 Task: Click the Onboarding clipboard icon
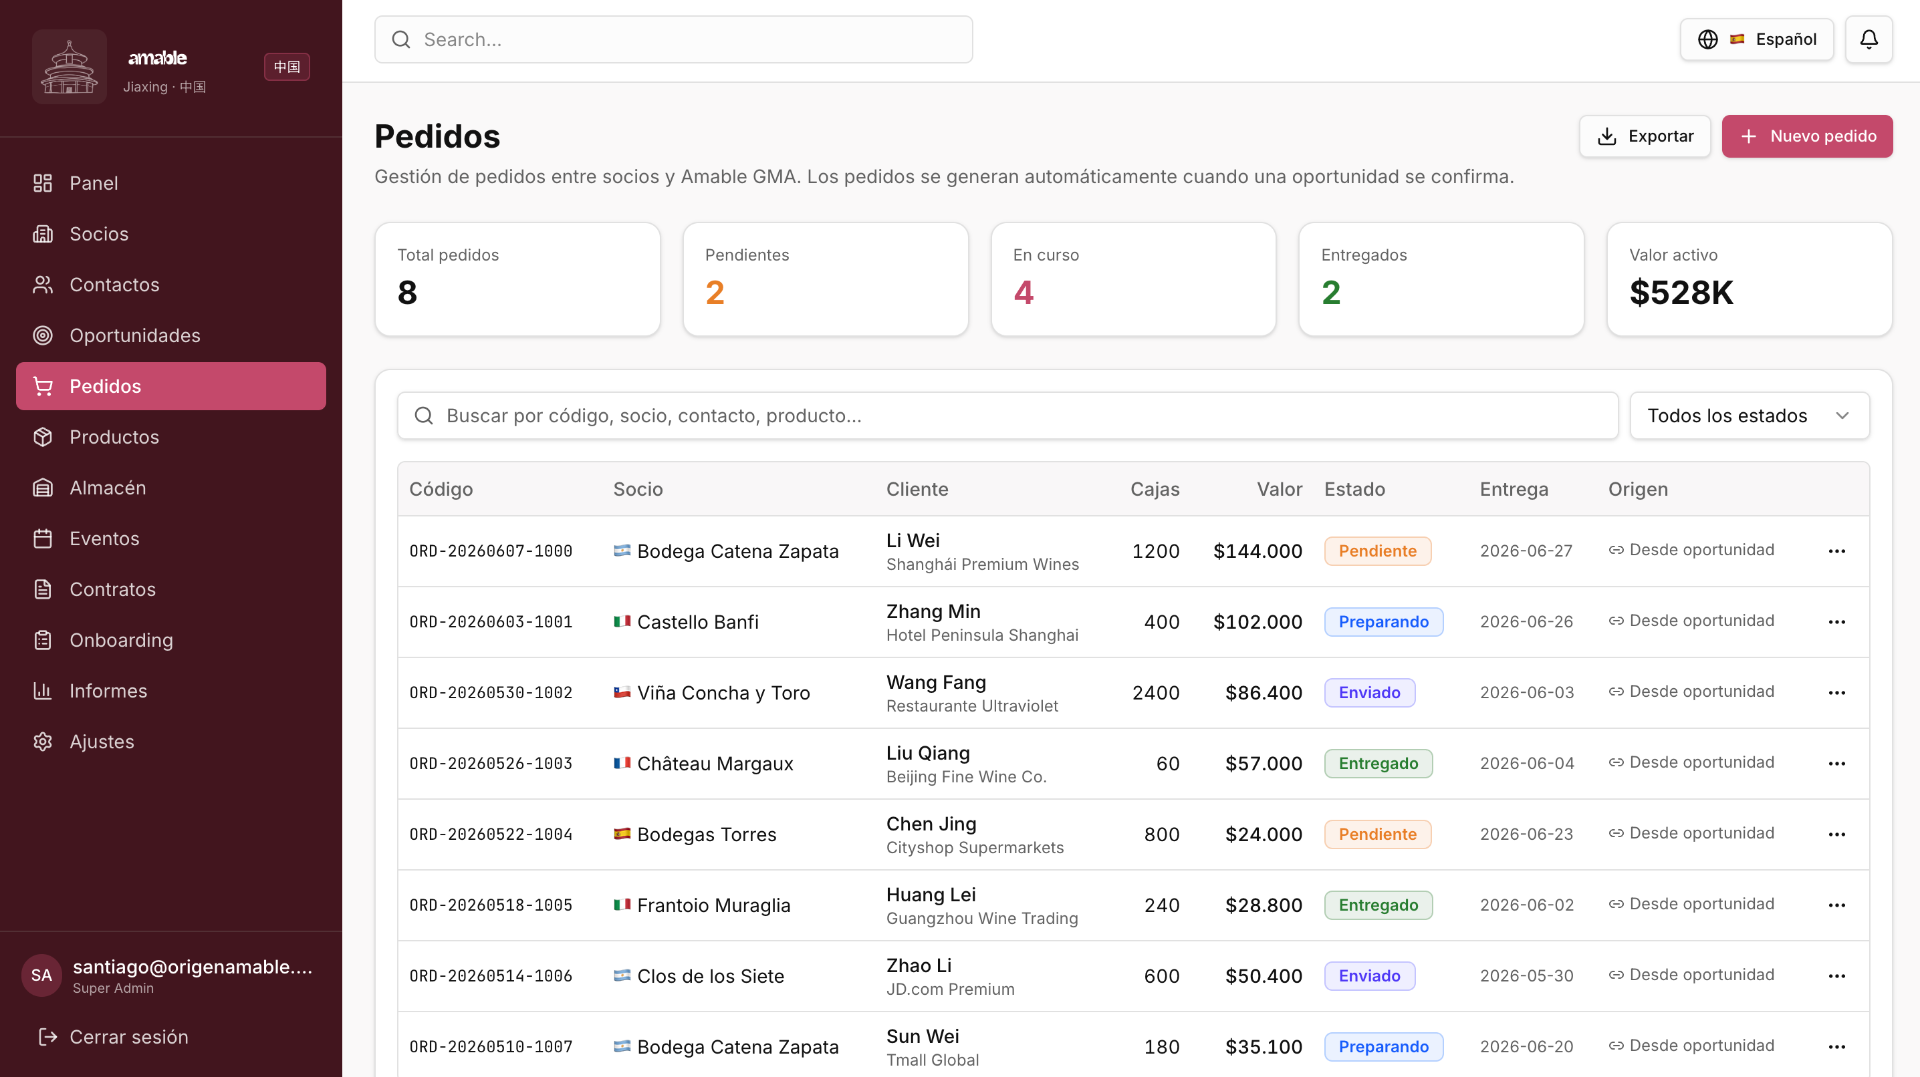[42, 640]
